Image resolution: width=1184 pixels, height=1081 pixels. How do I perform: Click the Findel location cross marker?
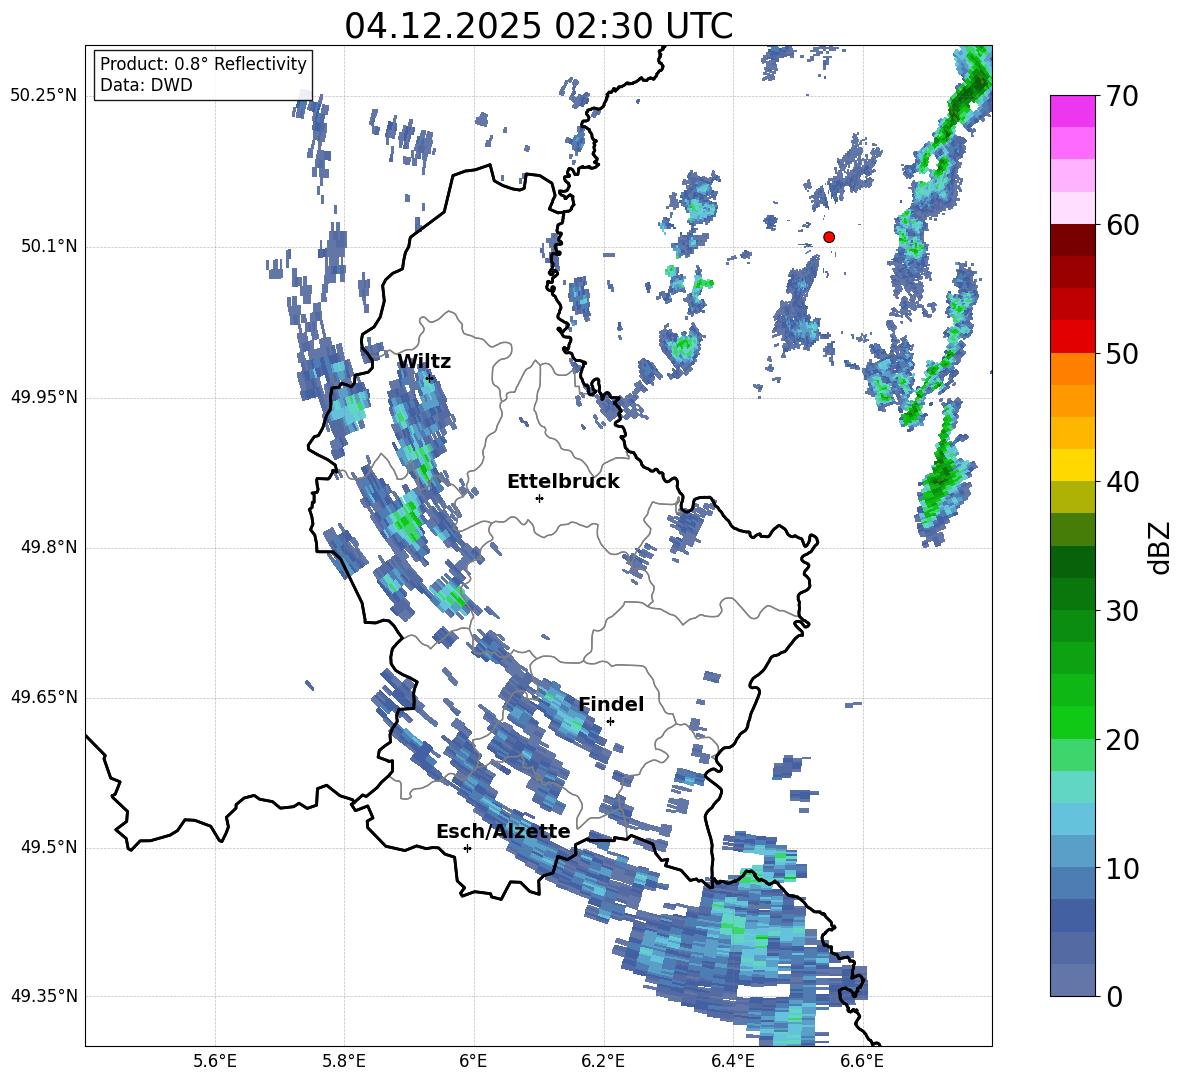610,722
